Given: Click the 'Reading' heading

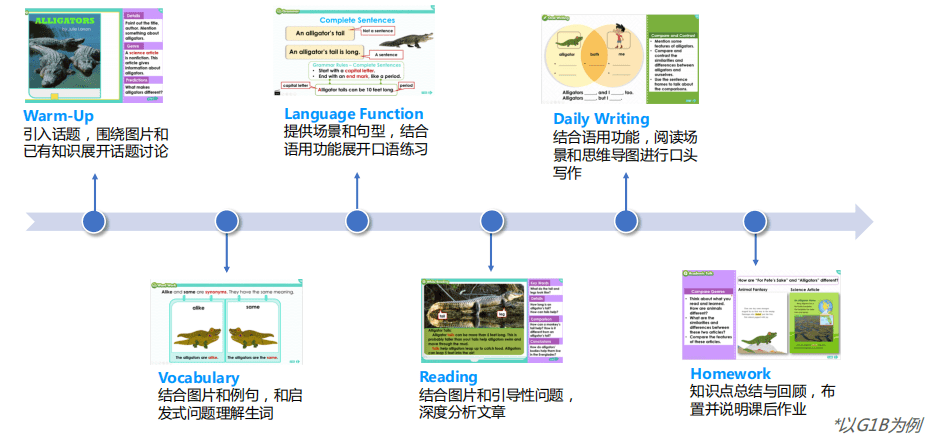Looking at the screenshot, I should pos(449,376).
